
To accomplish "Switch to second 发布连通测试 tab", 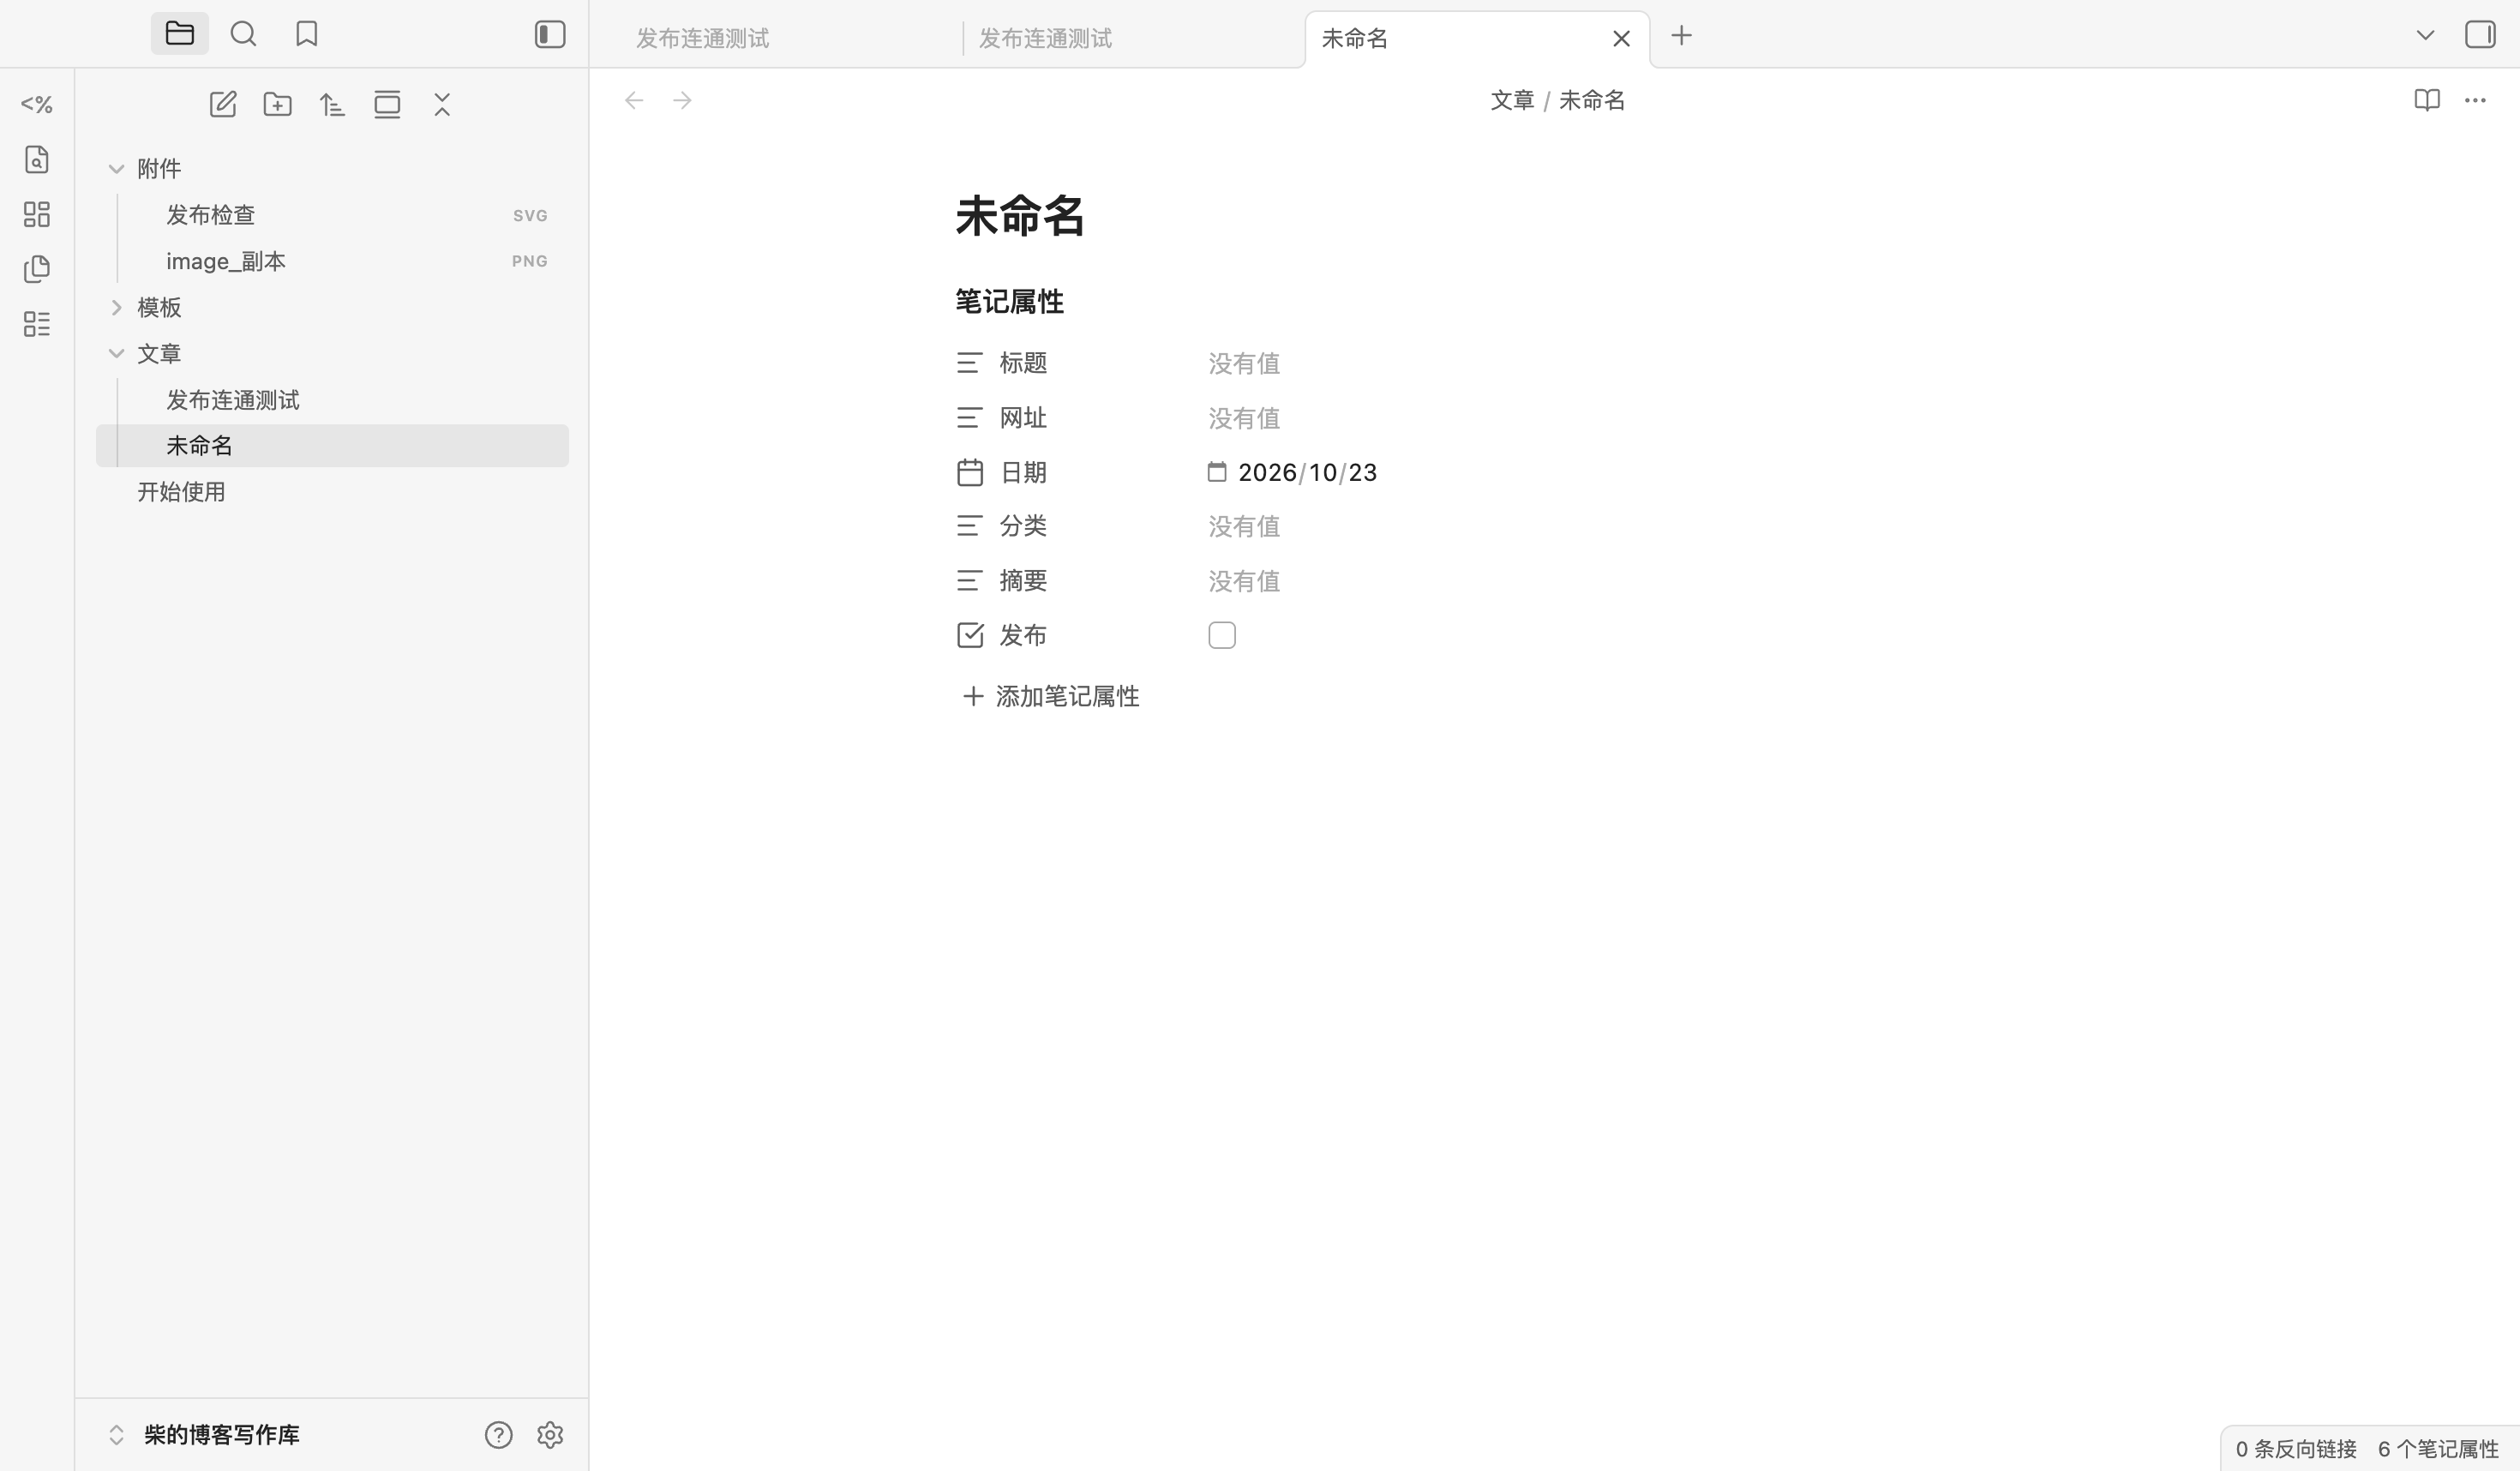I will pyautogui.click(x=1133, y=38).
